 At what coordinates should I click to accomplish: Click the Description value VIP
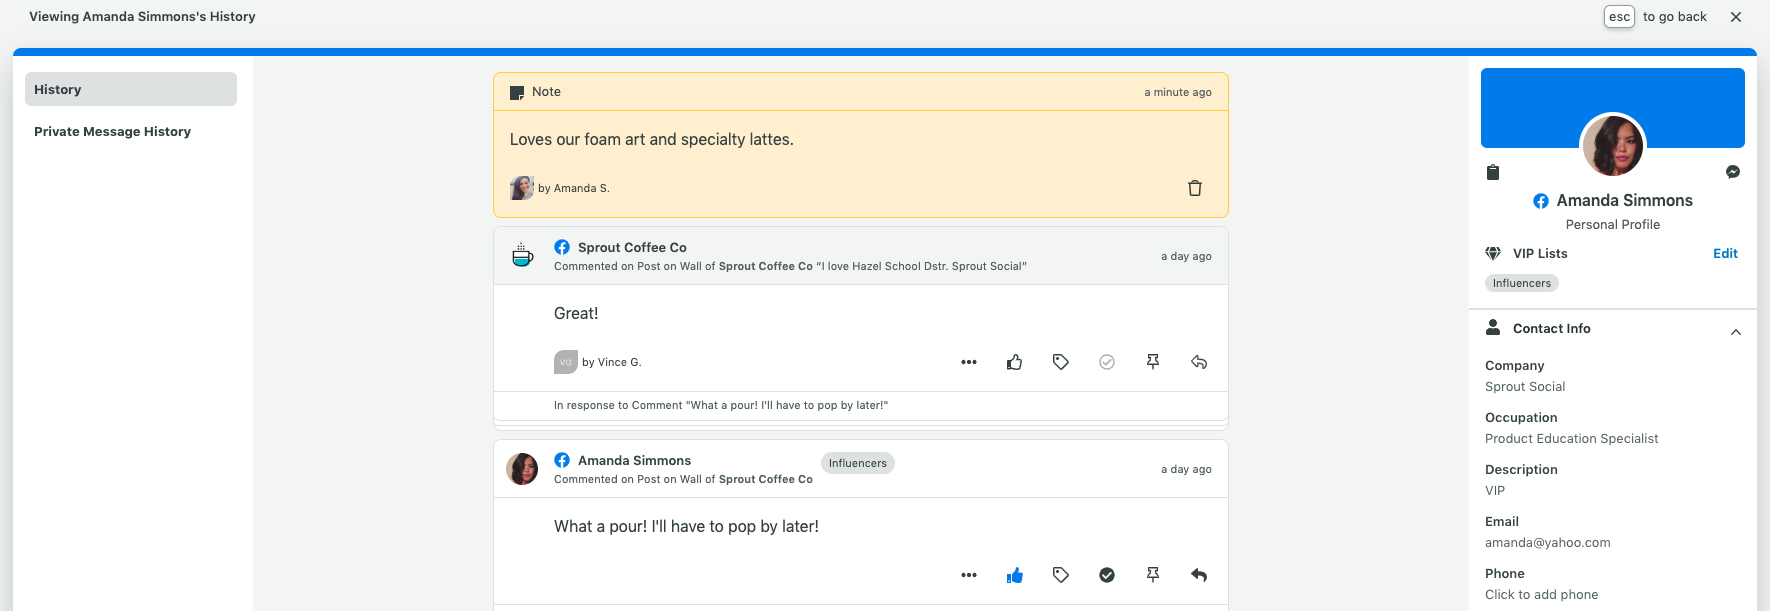pyautogui.click(x=1495, y=491)
